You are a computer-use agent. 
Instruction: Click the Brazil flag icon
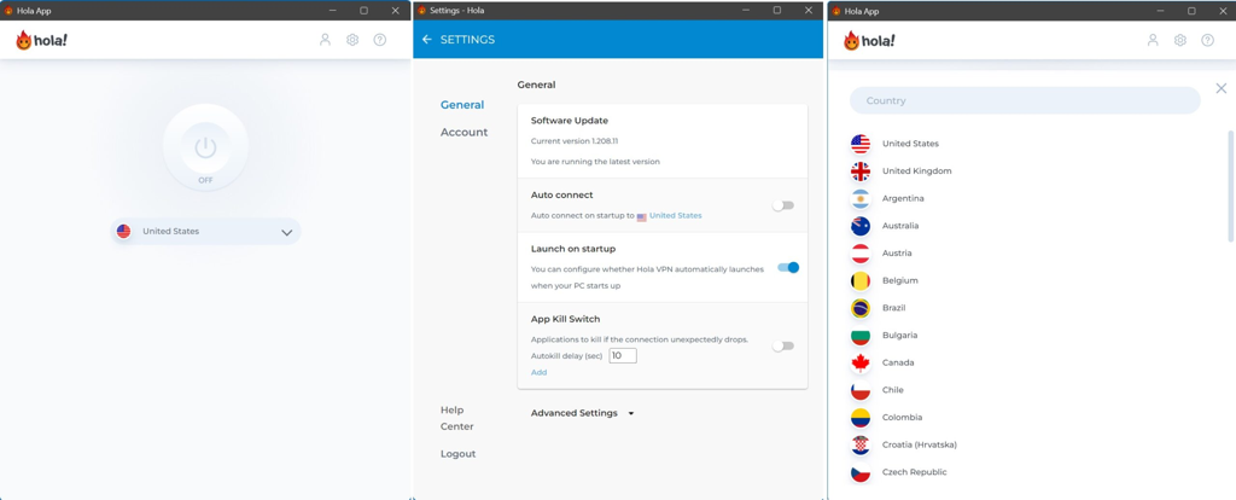click(x=860, y=308)
